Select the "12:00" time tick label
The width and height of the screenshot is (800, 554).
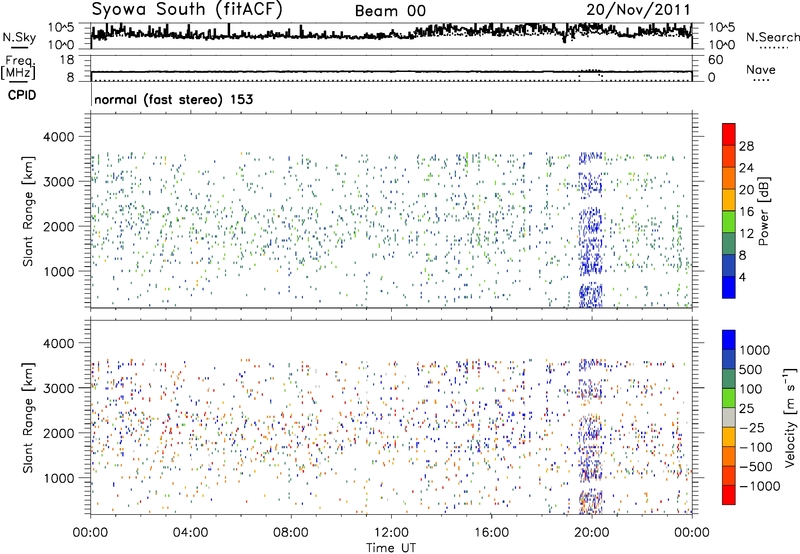click(391, 533)
